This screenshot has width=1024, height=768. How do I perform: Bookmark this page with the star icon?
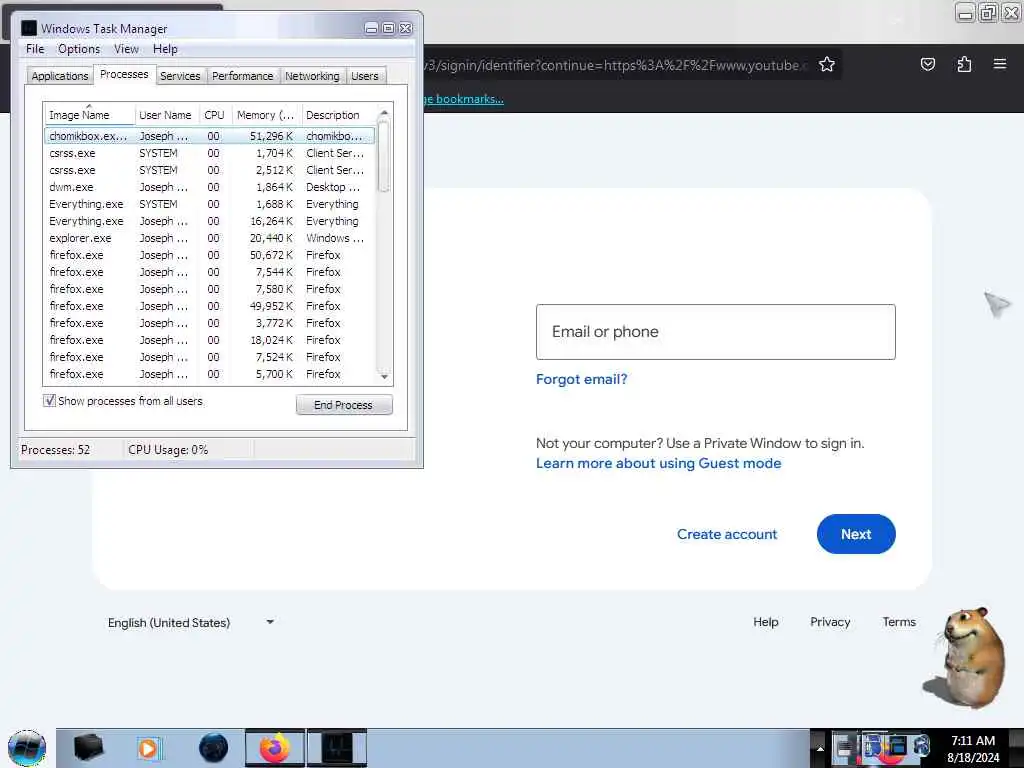point(827,64)
